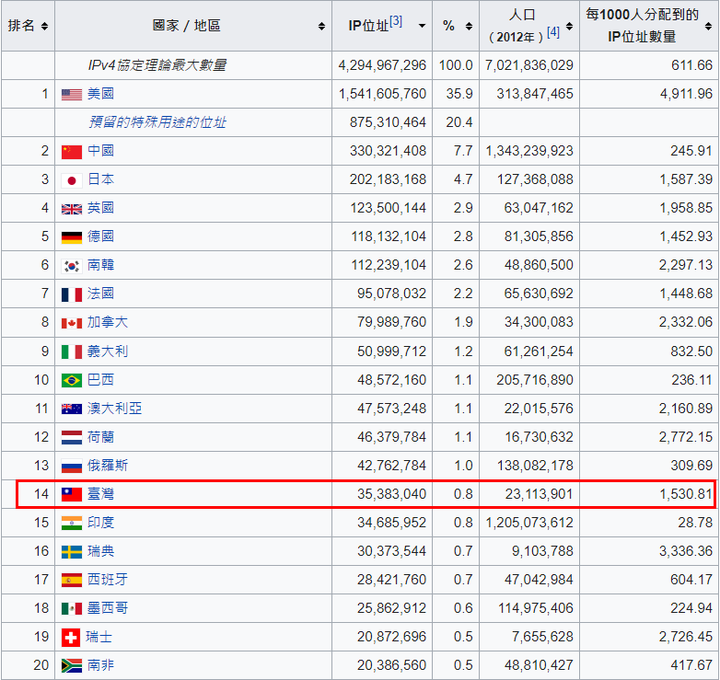Click the United Kingdom flag icon

72,209
